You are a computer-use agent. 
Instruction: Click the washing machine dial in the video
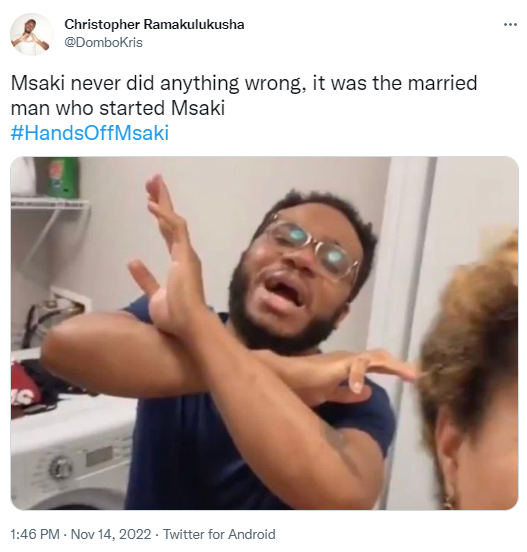pyautogui.click(x=61, y=468)
